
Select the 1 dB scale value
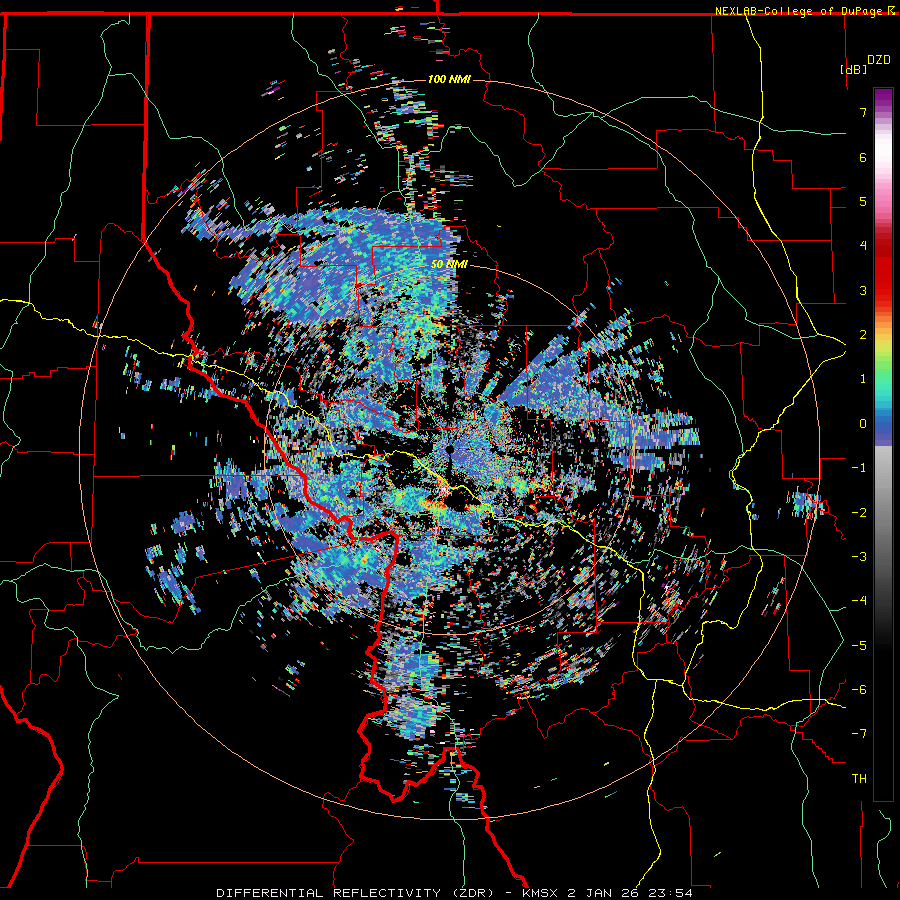coord(863,379)
